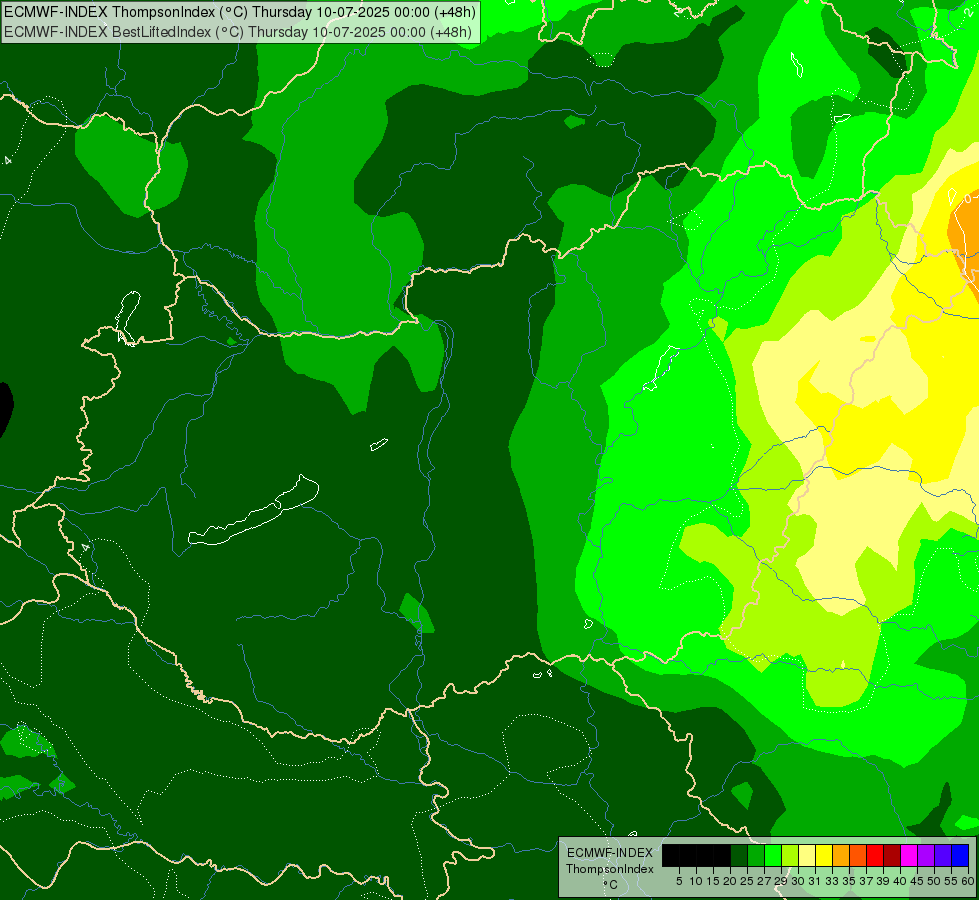Click legend scale value 10
The height and width of the screenshot is (900, 979).
696,881
